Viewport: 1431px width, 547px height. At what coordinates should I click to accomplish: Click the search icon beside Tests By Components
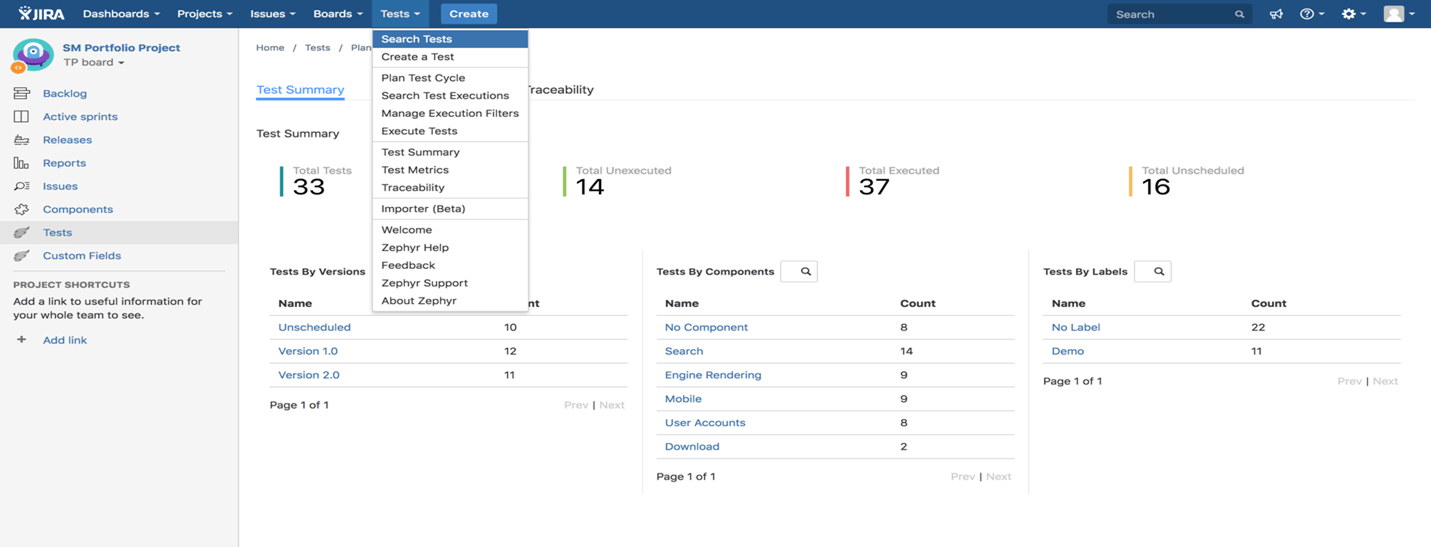pos(804,271)
